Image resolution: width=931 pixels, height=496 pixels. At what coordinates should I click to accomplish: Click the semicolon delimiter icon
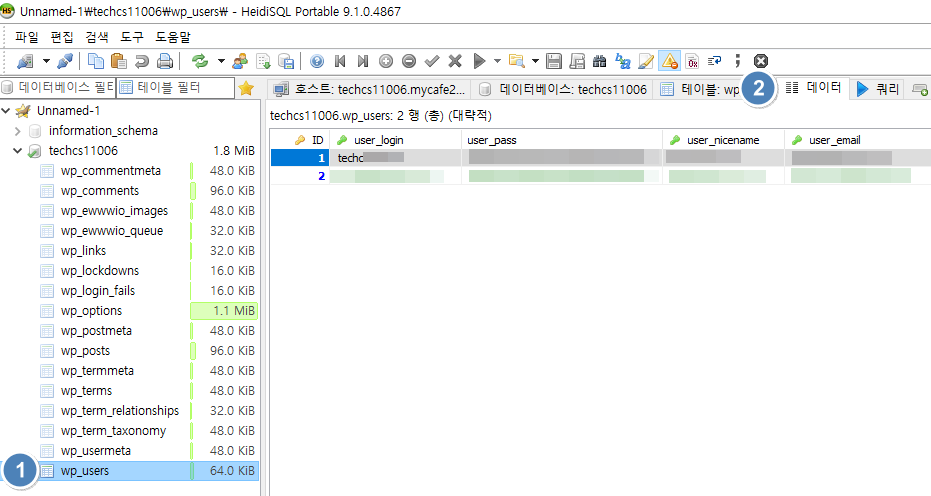[738, 61]
